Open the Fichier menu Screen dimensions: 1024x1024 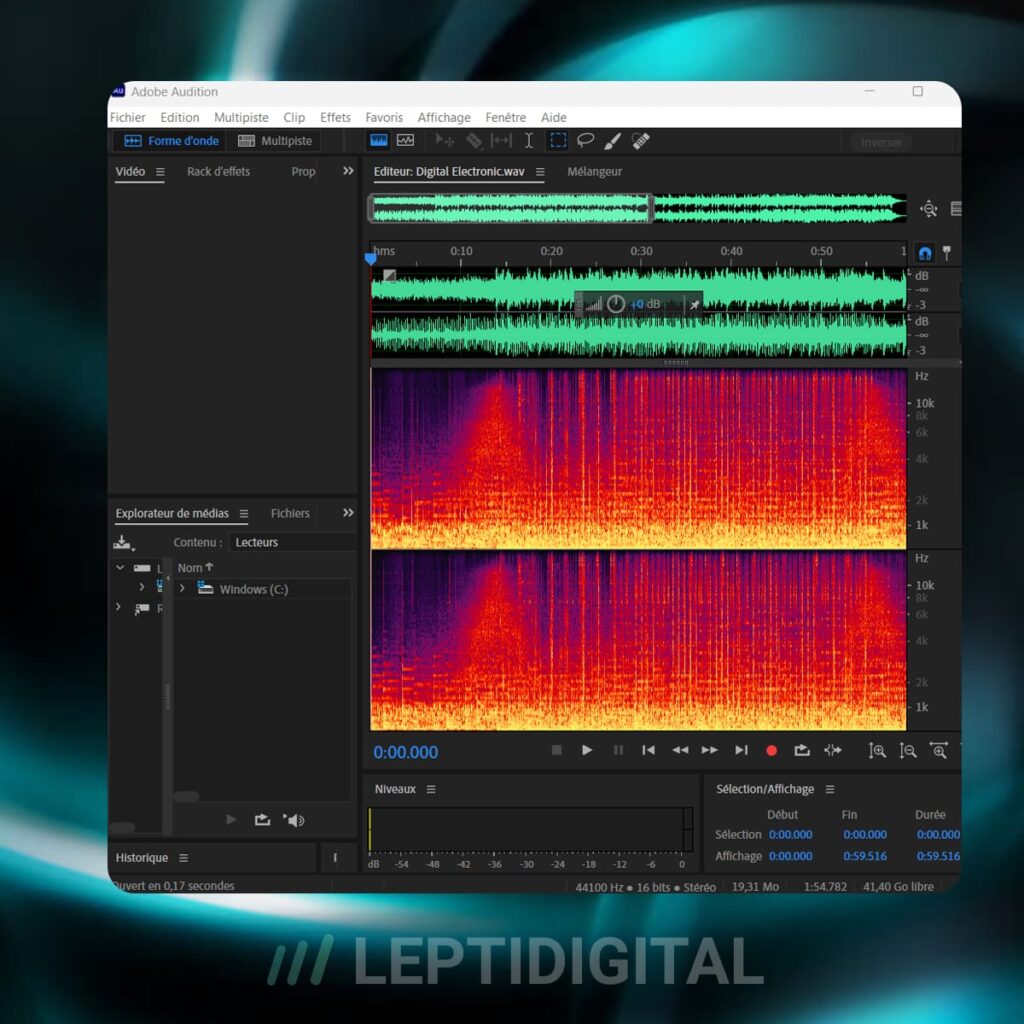127,118
